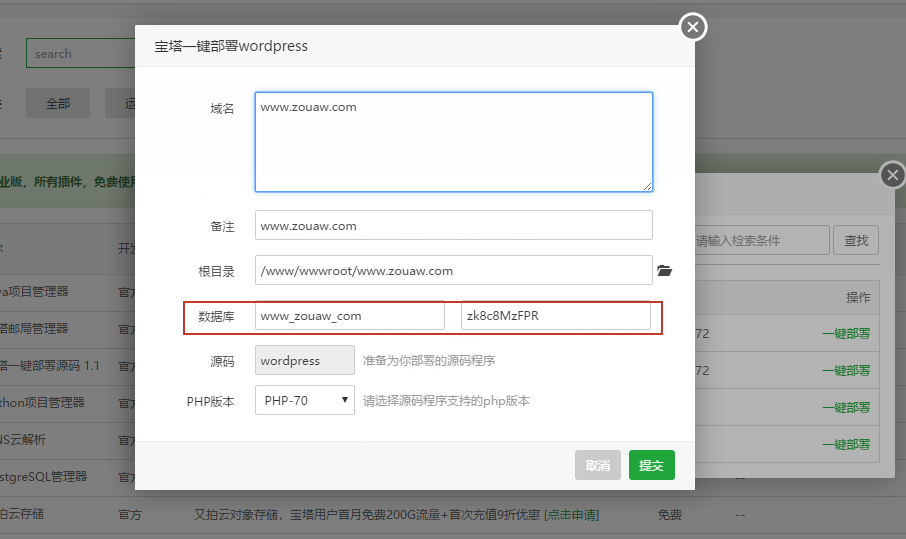The width and height of the screenshot is (906, 539).
Task: Click the resize handle of 域名 textarea
Action: pos(647,186)
